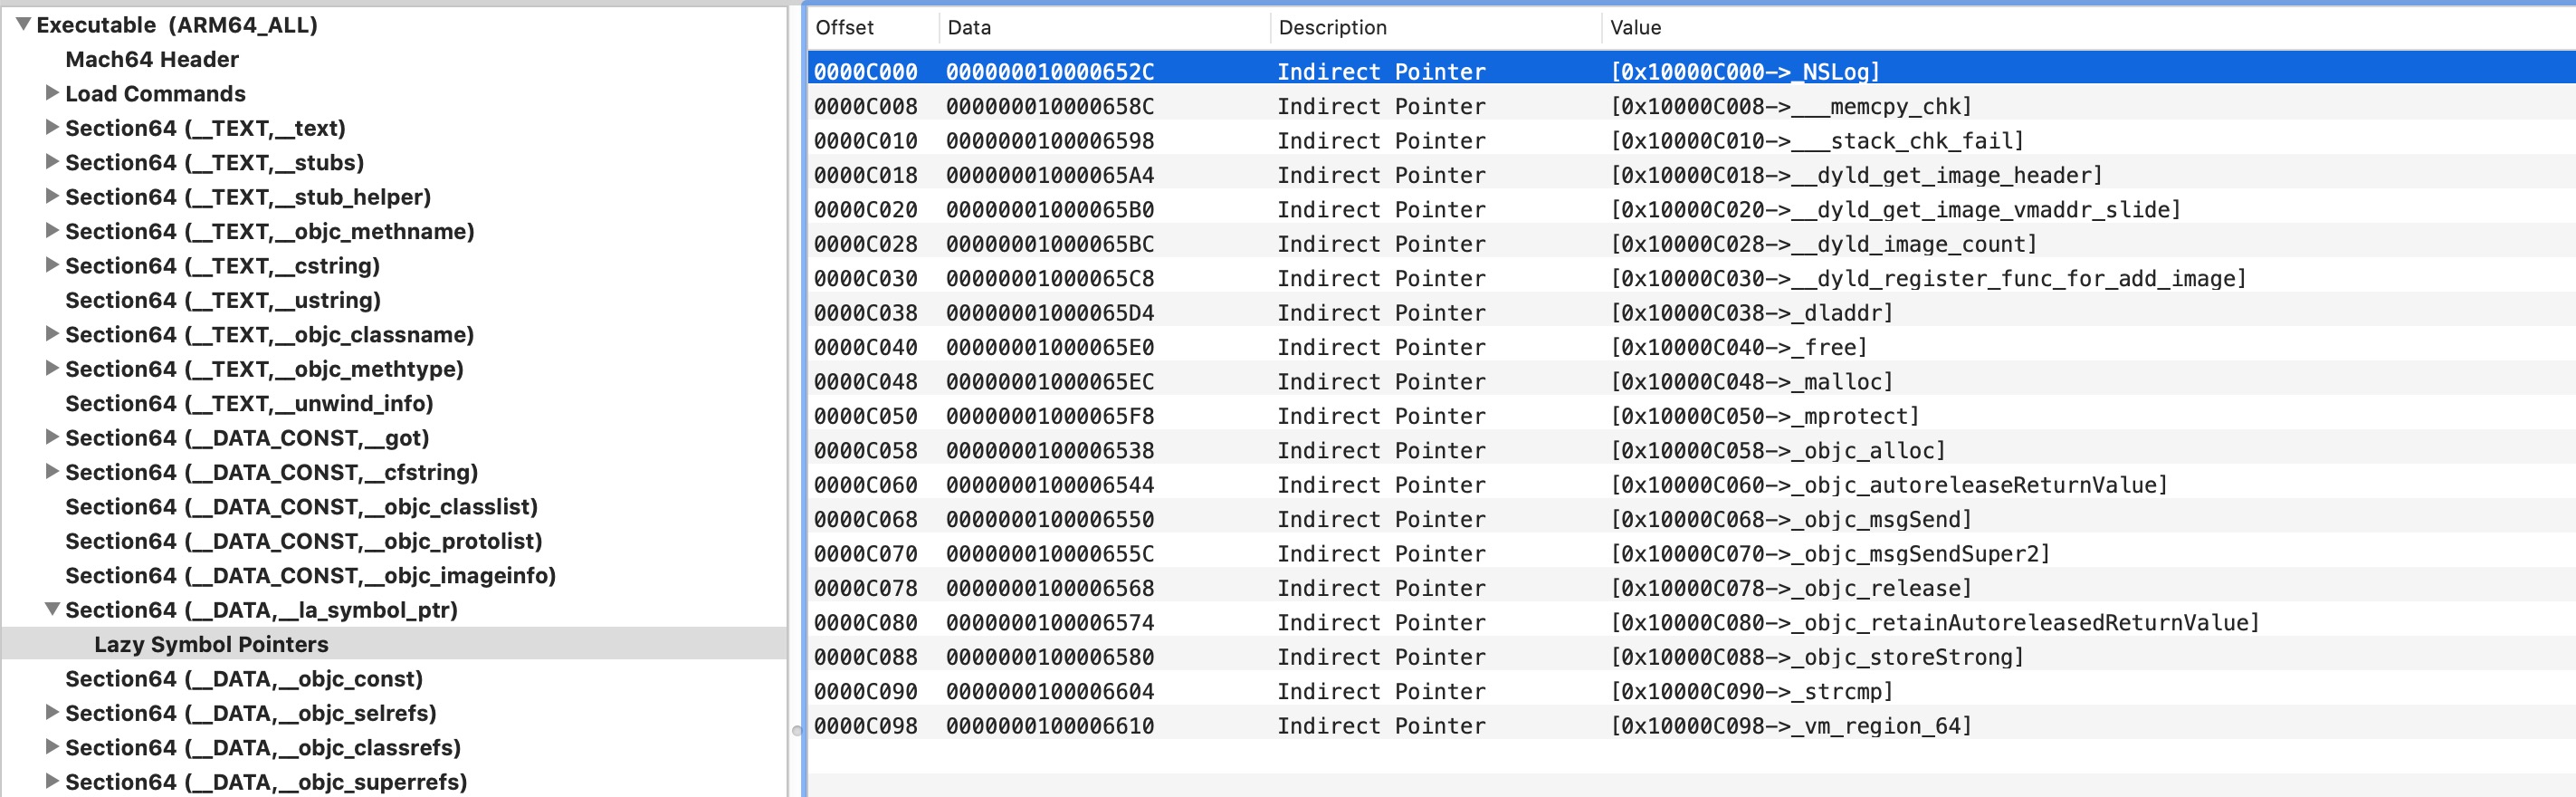
Task: Click the _objc_retainAutoreleasedReturnValue value
Action: pos(1934,622)
